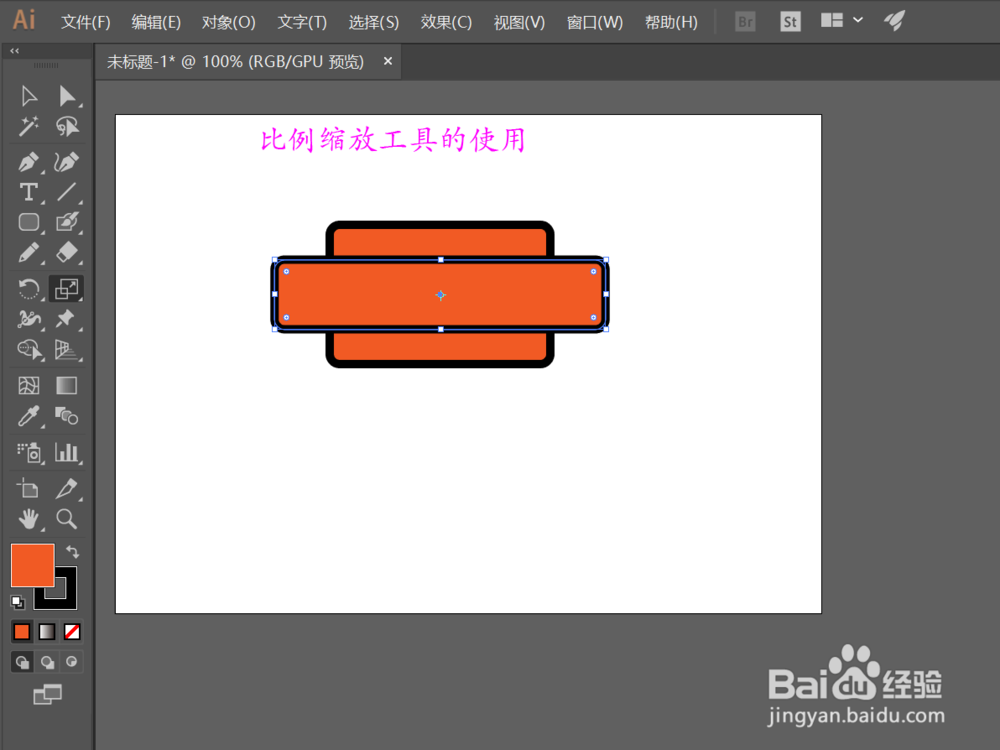Screen dimensions: 1000x750
Task: Reset to default fill and stroke
Action: [x=18, y=601]
